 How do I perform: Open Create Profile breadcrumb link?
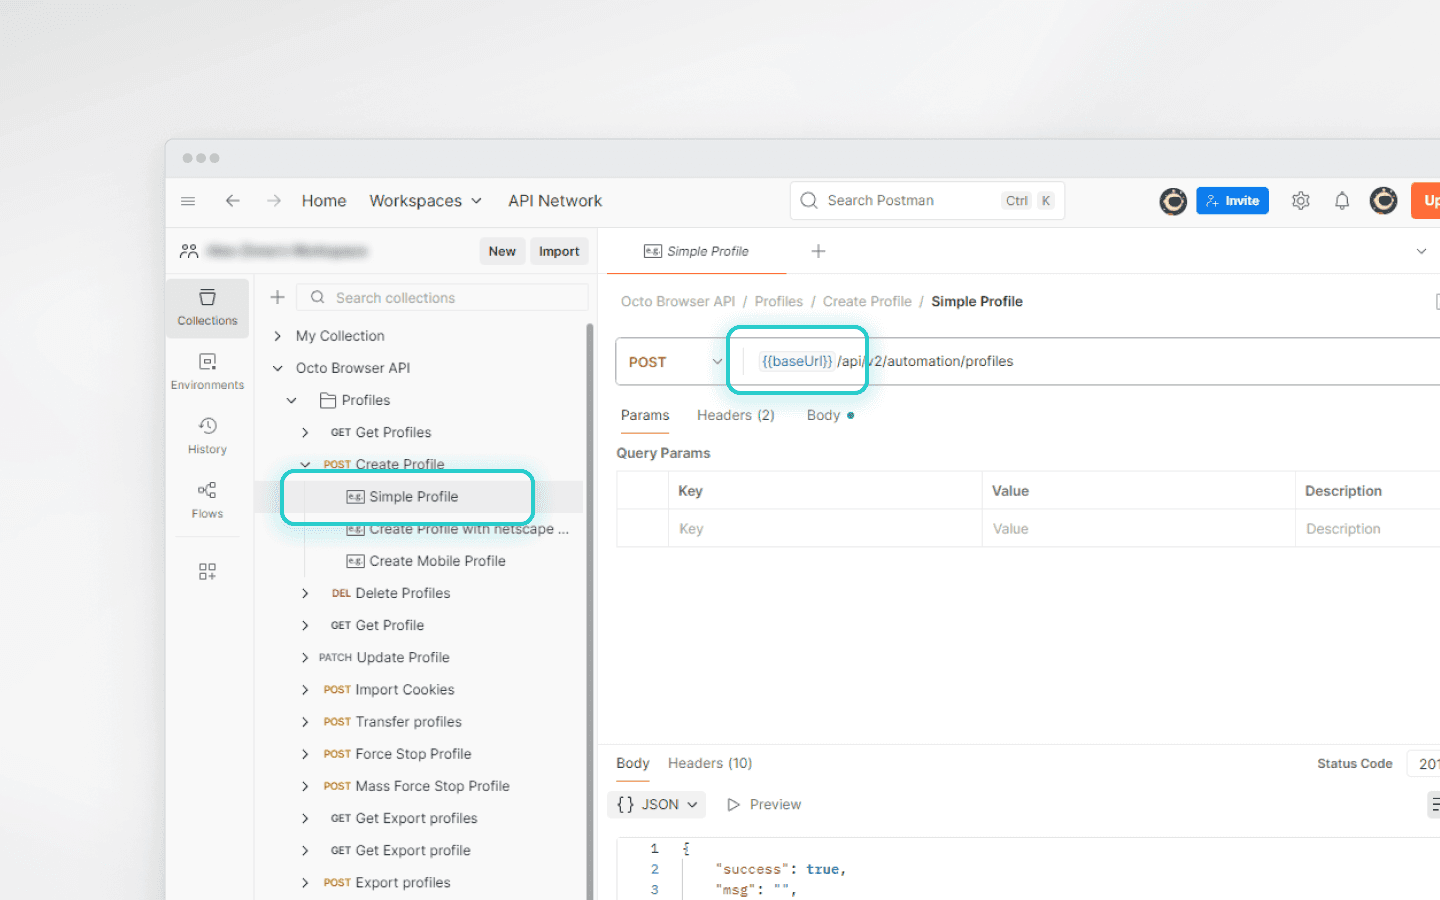867,301
